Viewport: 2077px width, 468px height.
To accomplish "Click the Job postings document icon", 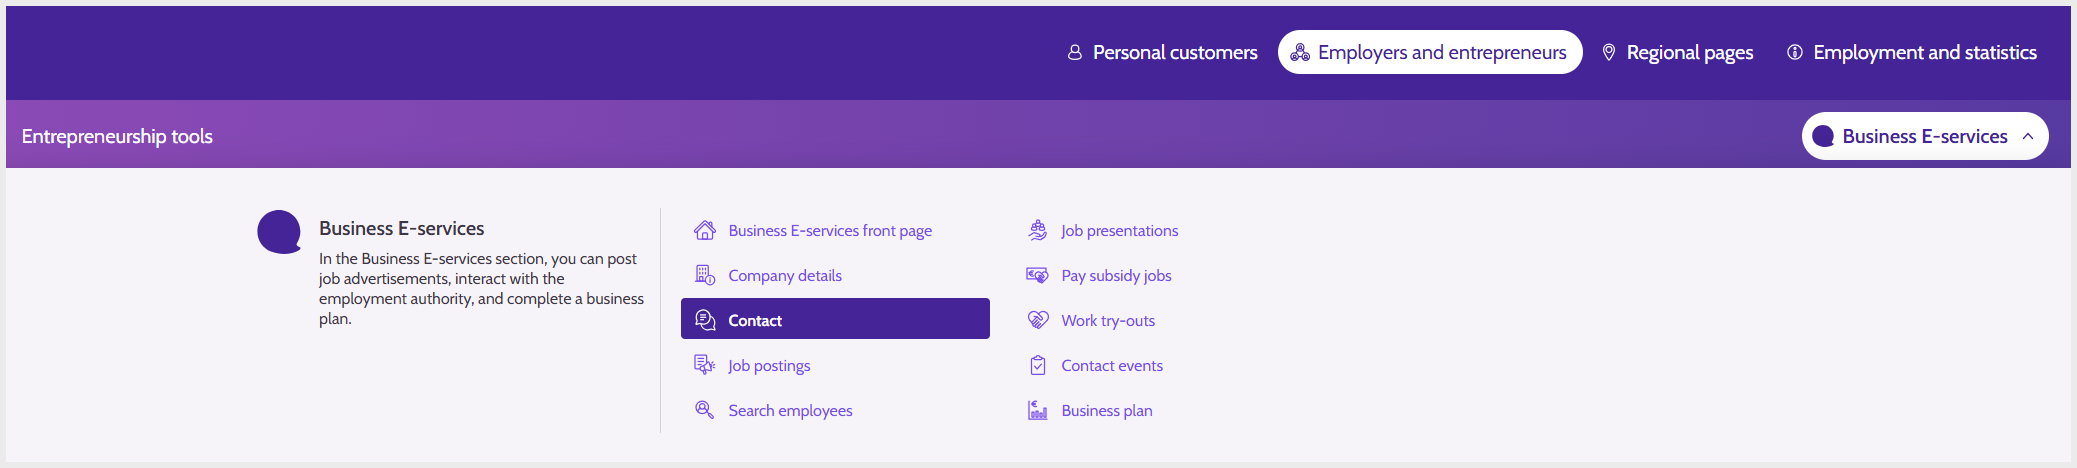I will 705,365.
